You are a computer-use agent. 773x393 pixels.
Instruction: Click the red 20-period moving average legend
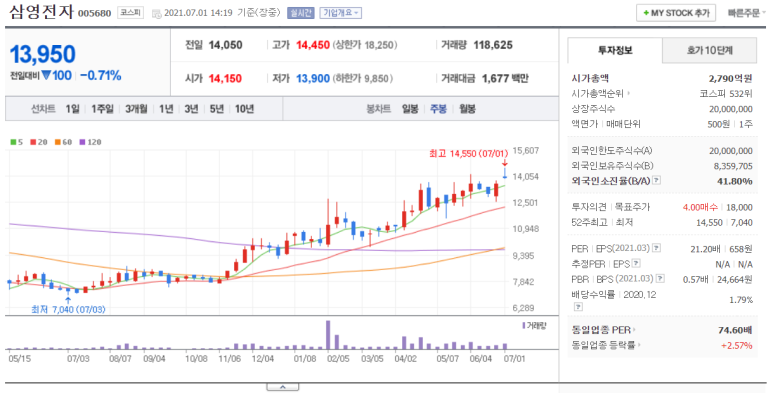click(x=38, y=142)
